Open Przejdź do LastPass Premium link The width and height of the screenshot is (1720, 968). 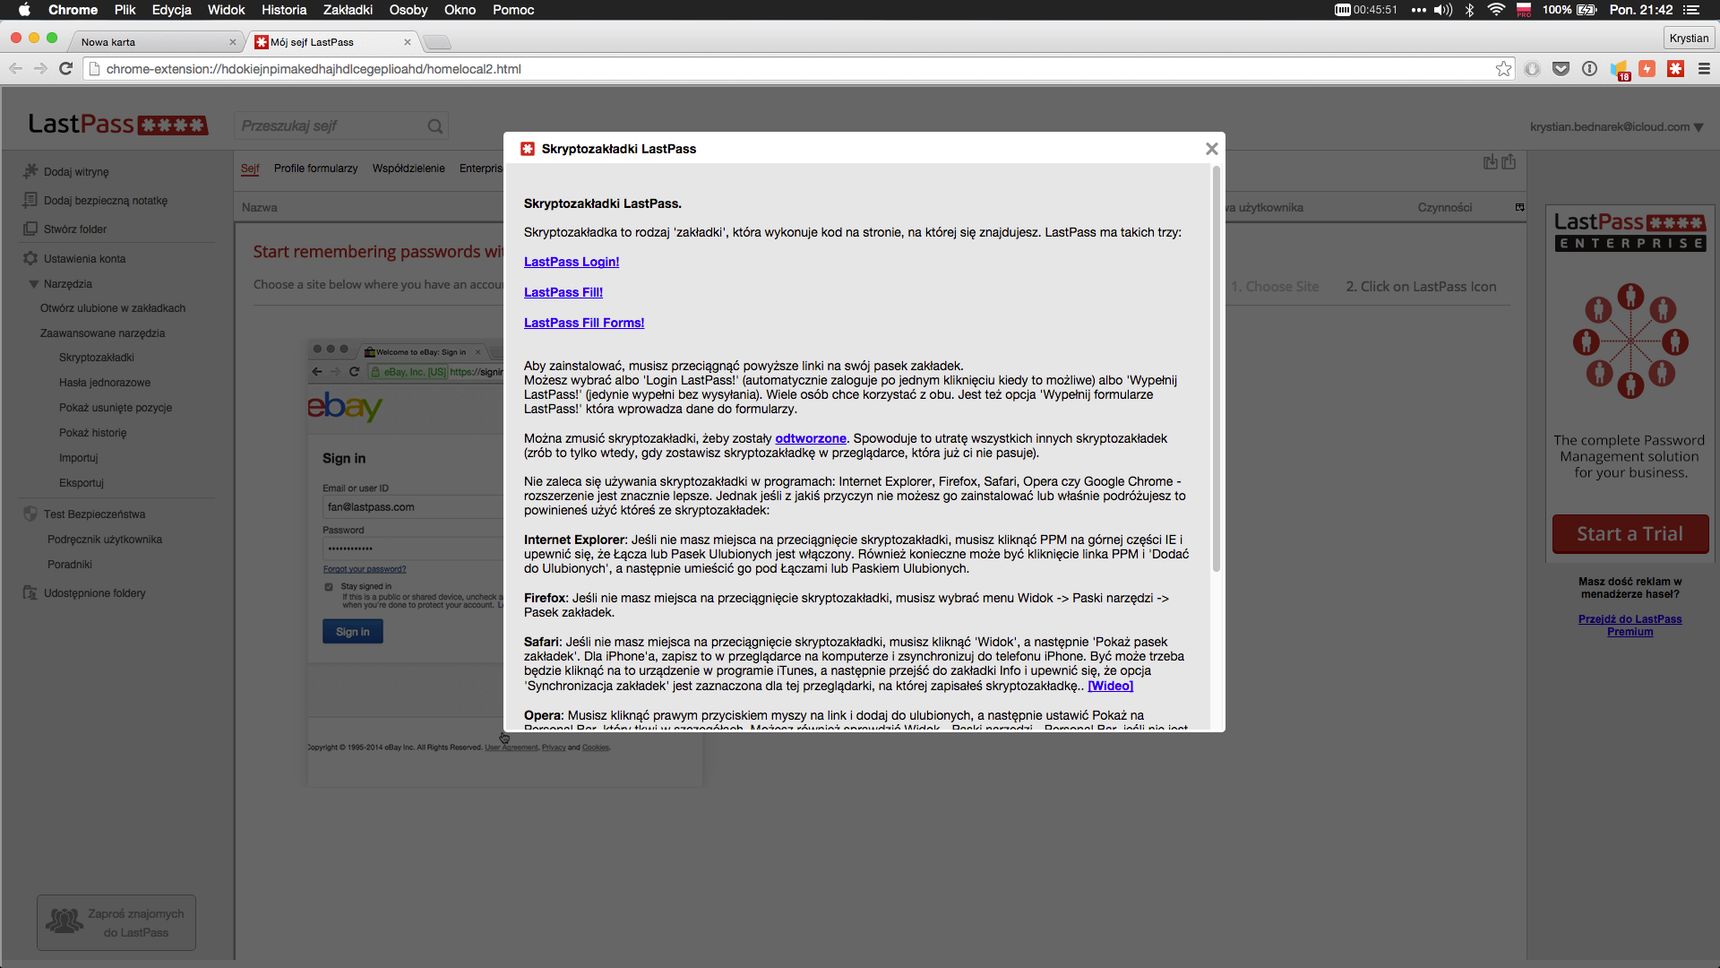(x=1630, y=625)
